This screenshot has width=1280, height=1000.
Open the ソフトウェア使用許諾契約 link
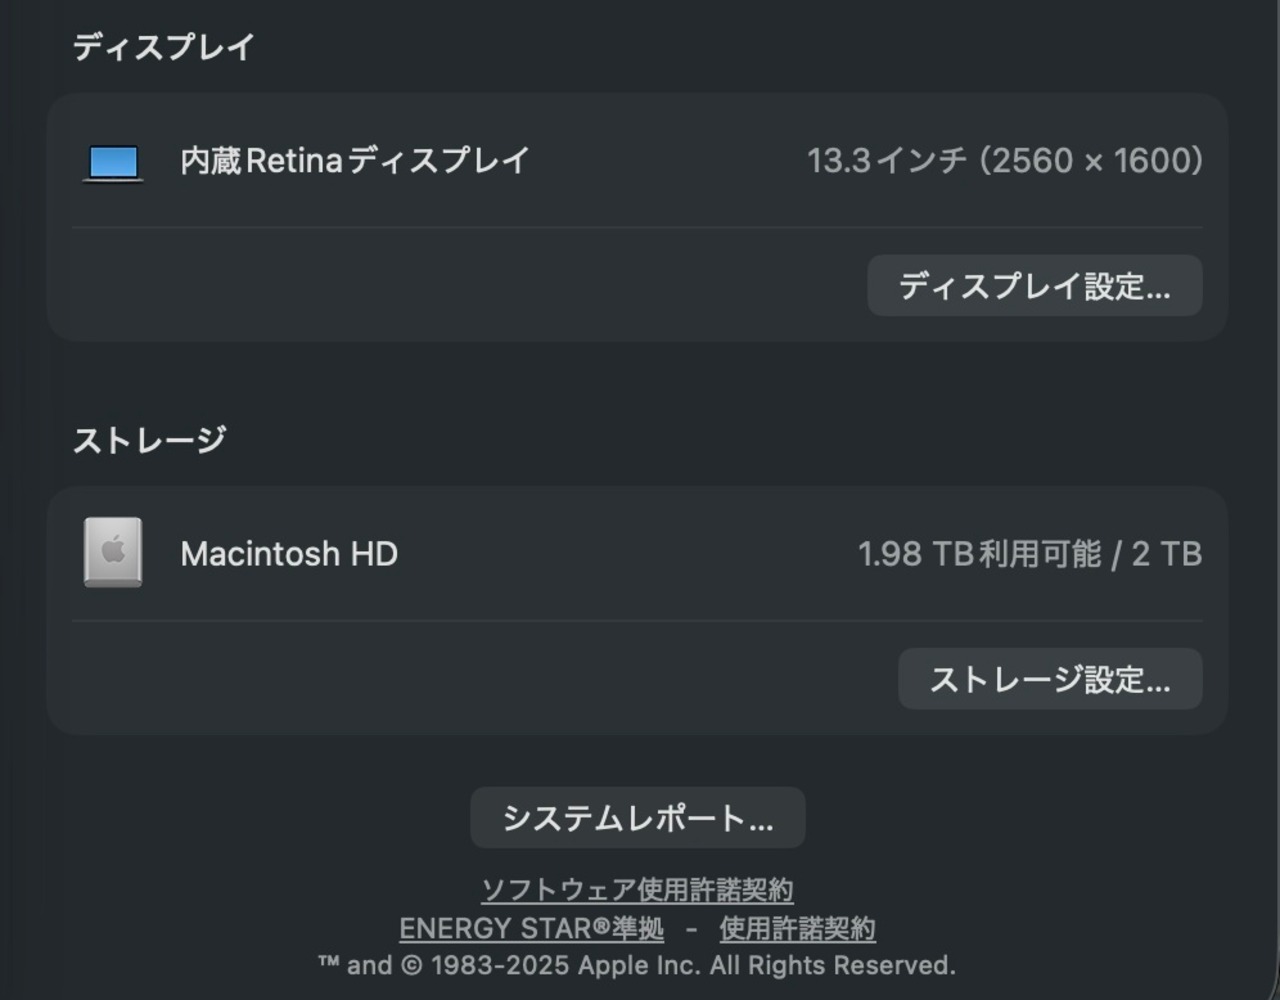(x=637, y=890)
